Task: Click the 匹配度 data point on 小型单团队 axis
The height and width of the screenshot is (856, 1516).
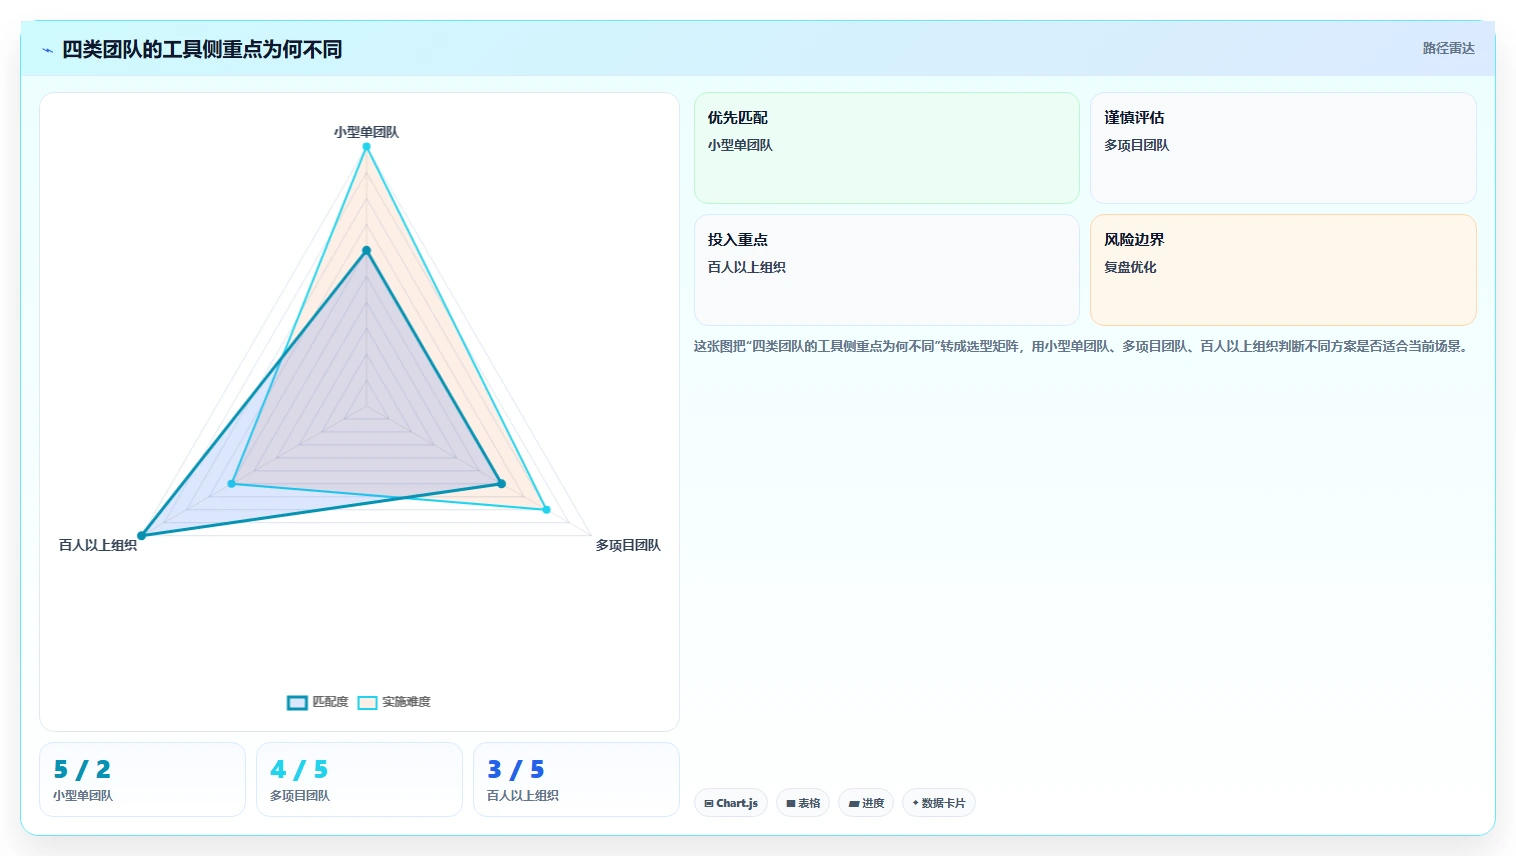Action: pyautogui.click(x=366, y=250)
